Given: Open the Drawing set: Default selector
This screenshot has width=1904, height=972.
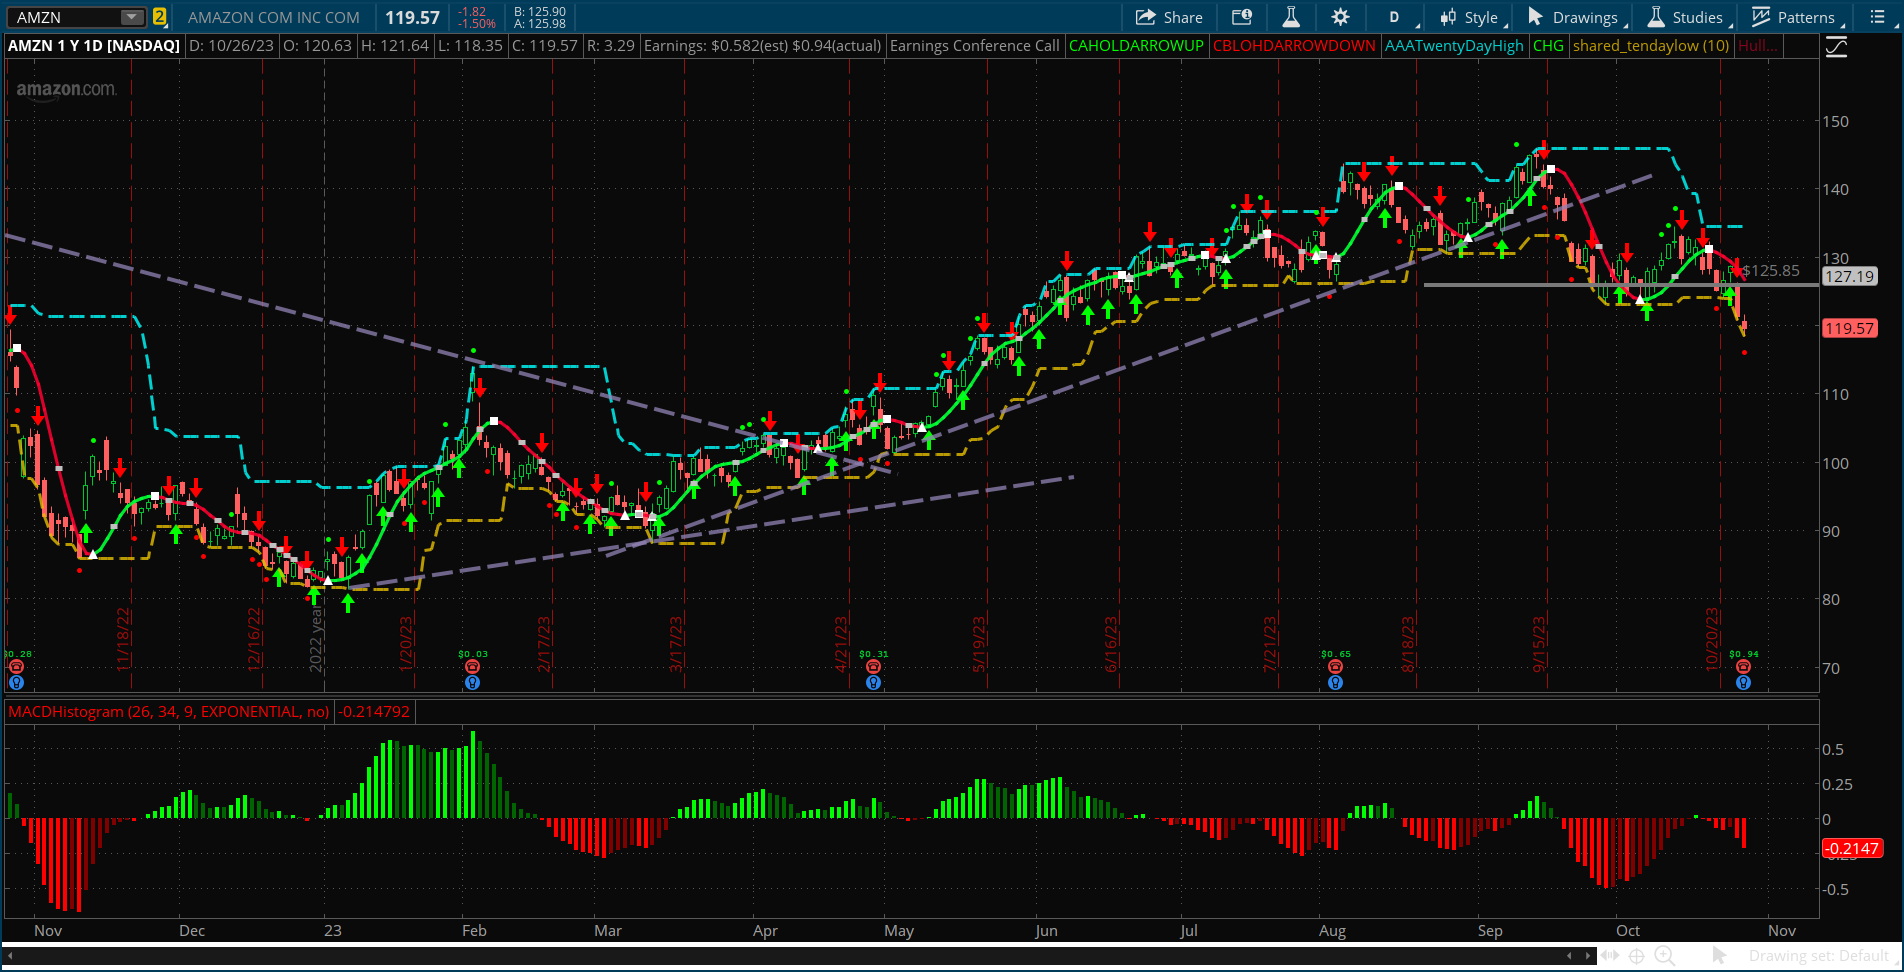Looking at the screenshot, I should coord(1819,956).
